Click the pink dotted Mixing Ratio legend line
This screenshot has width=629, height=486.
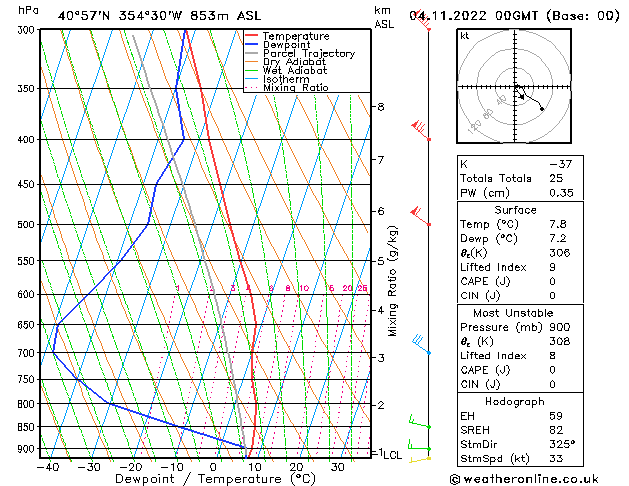click(251, 87)
